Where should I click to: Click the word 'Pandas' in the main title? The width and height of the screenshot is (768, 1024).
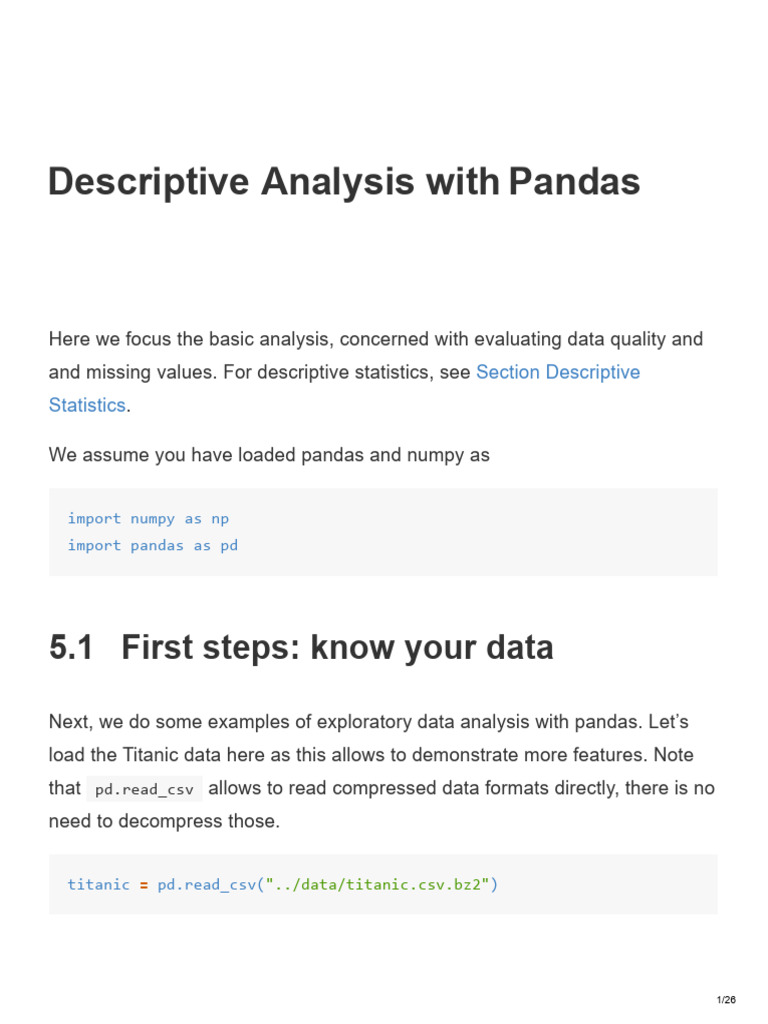coord(574,182)
